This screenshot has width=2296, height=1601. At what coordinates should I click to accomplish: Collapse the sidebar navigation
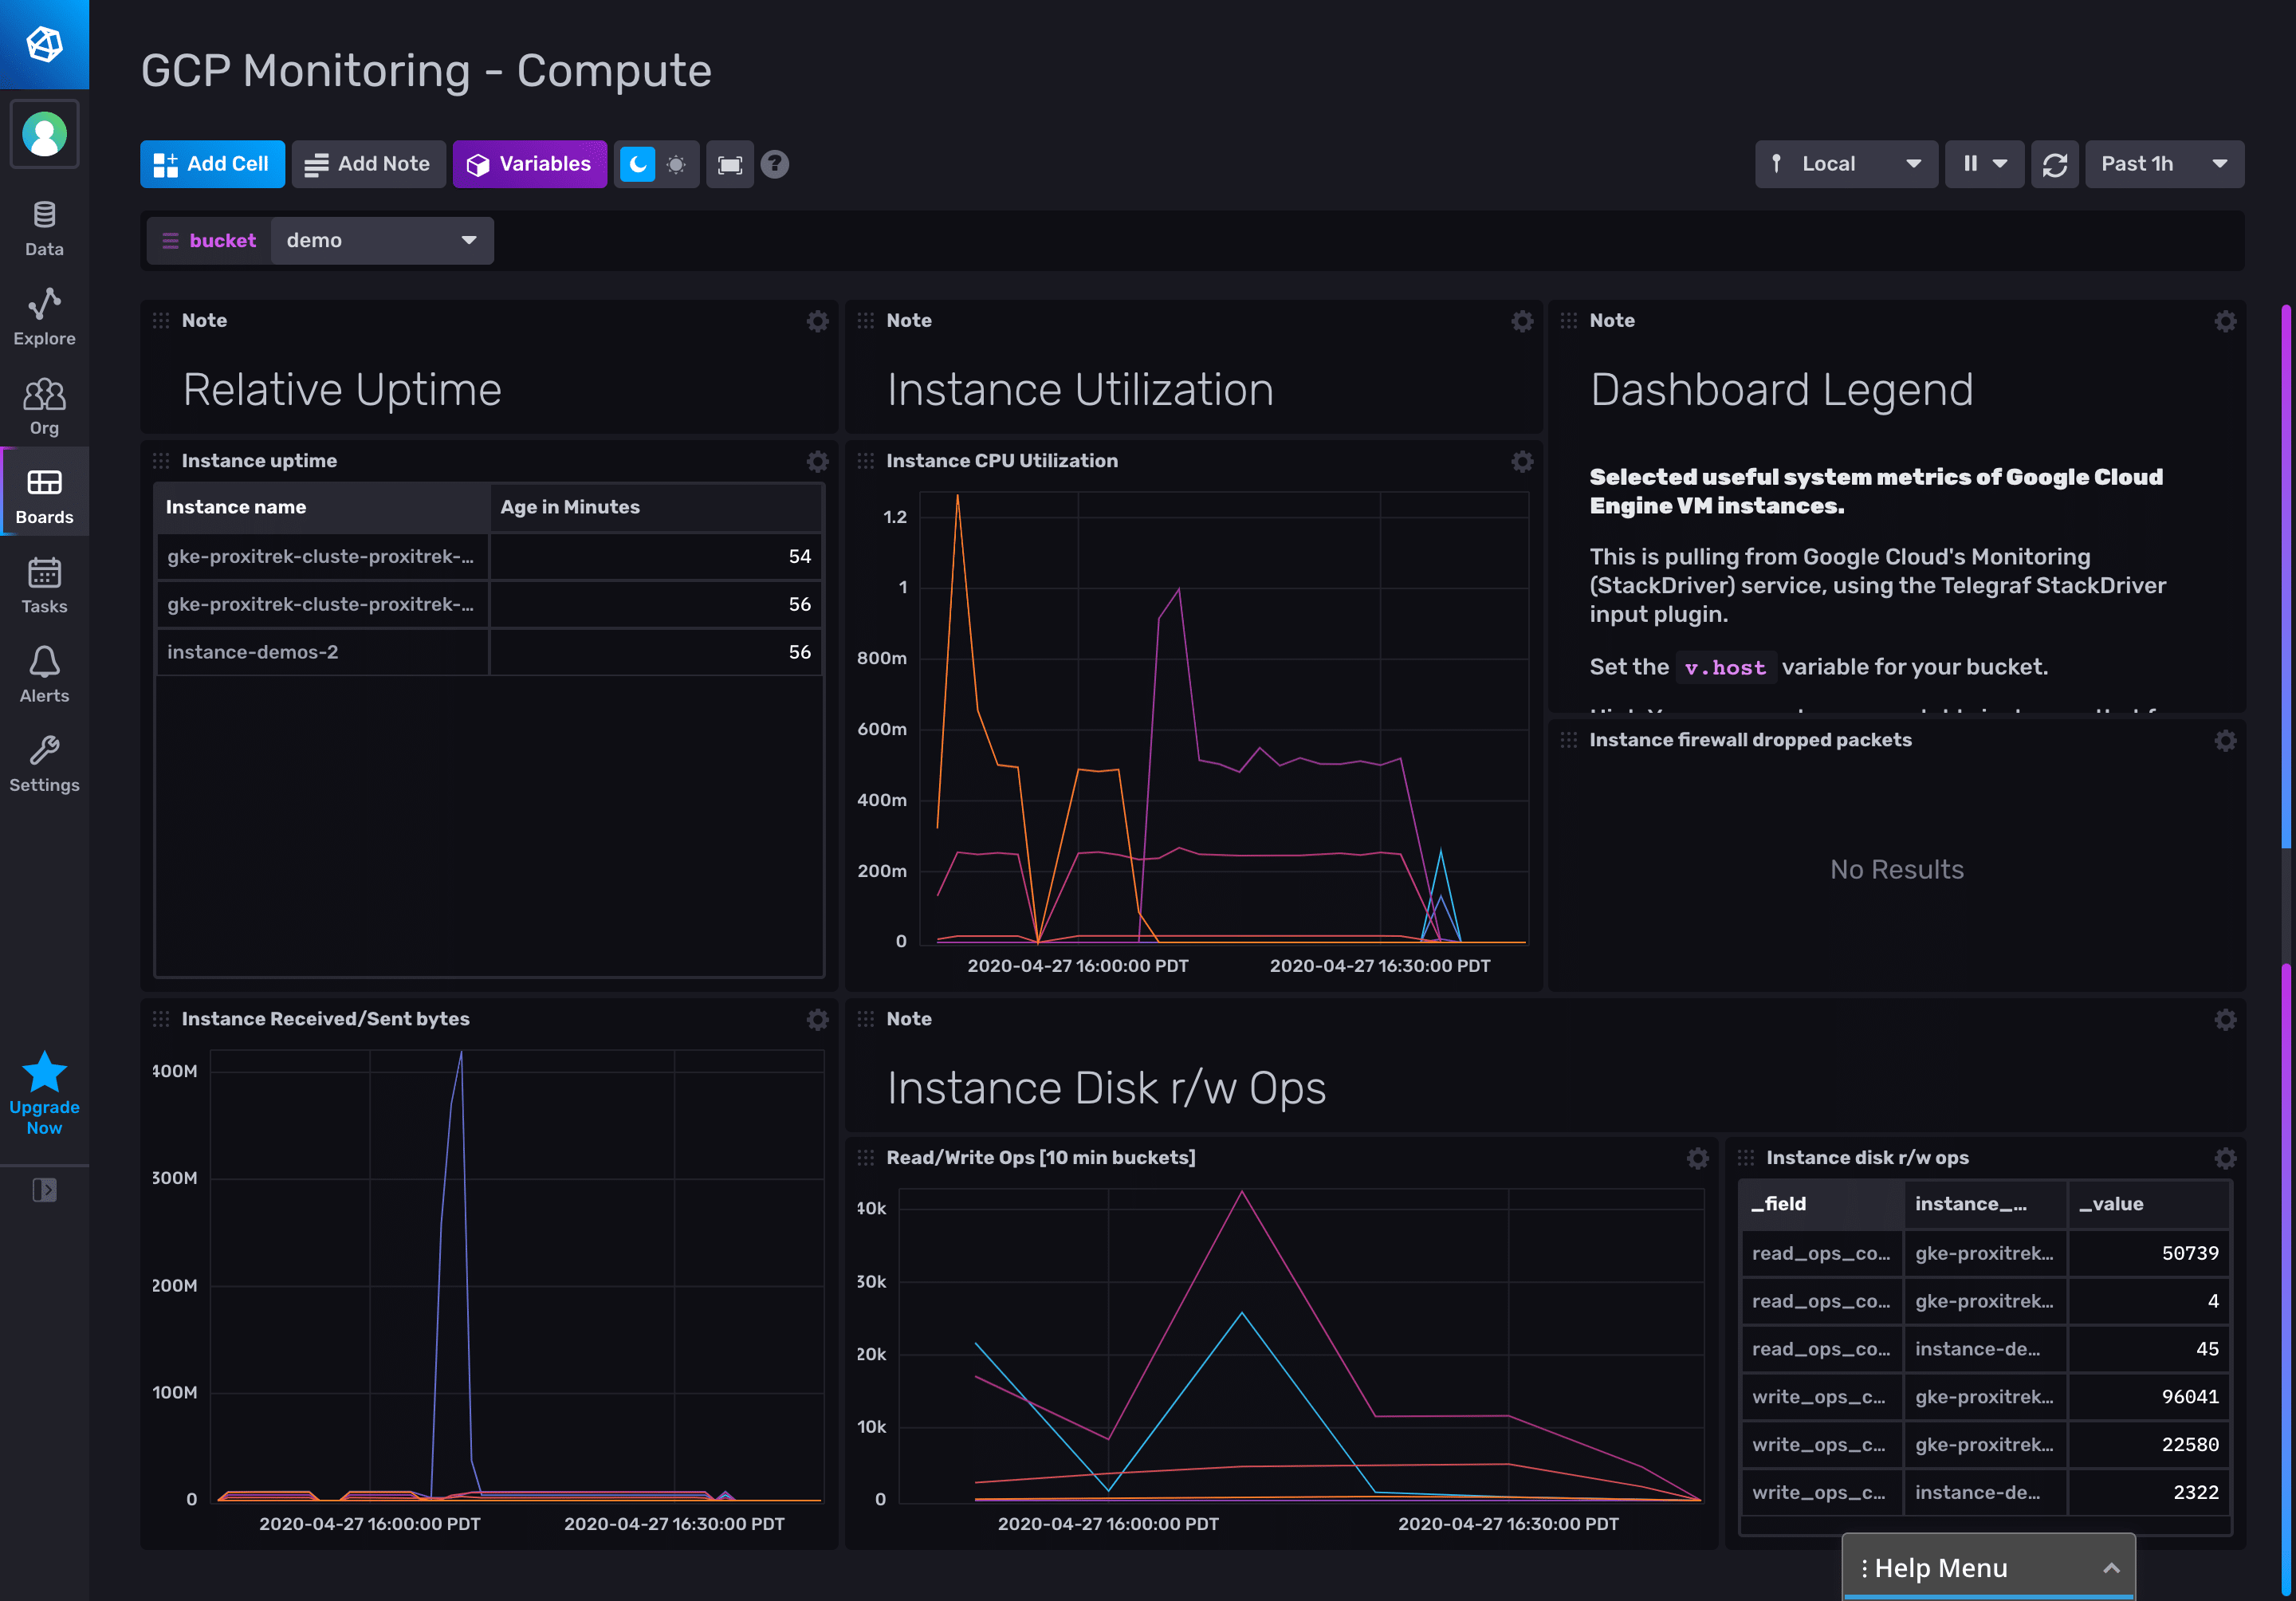tap(44, 1190)
